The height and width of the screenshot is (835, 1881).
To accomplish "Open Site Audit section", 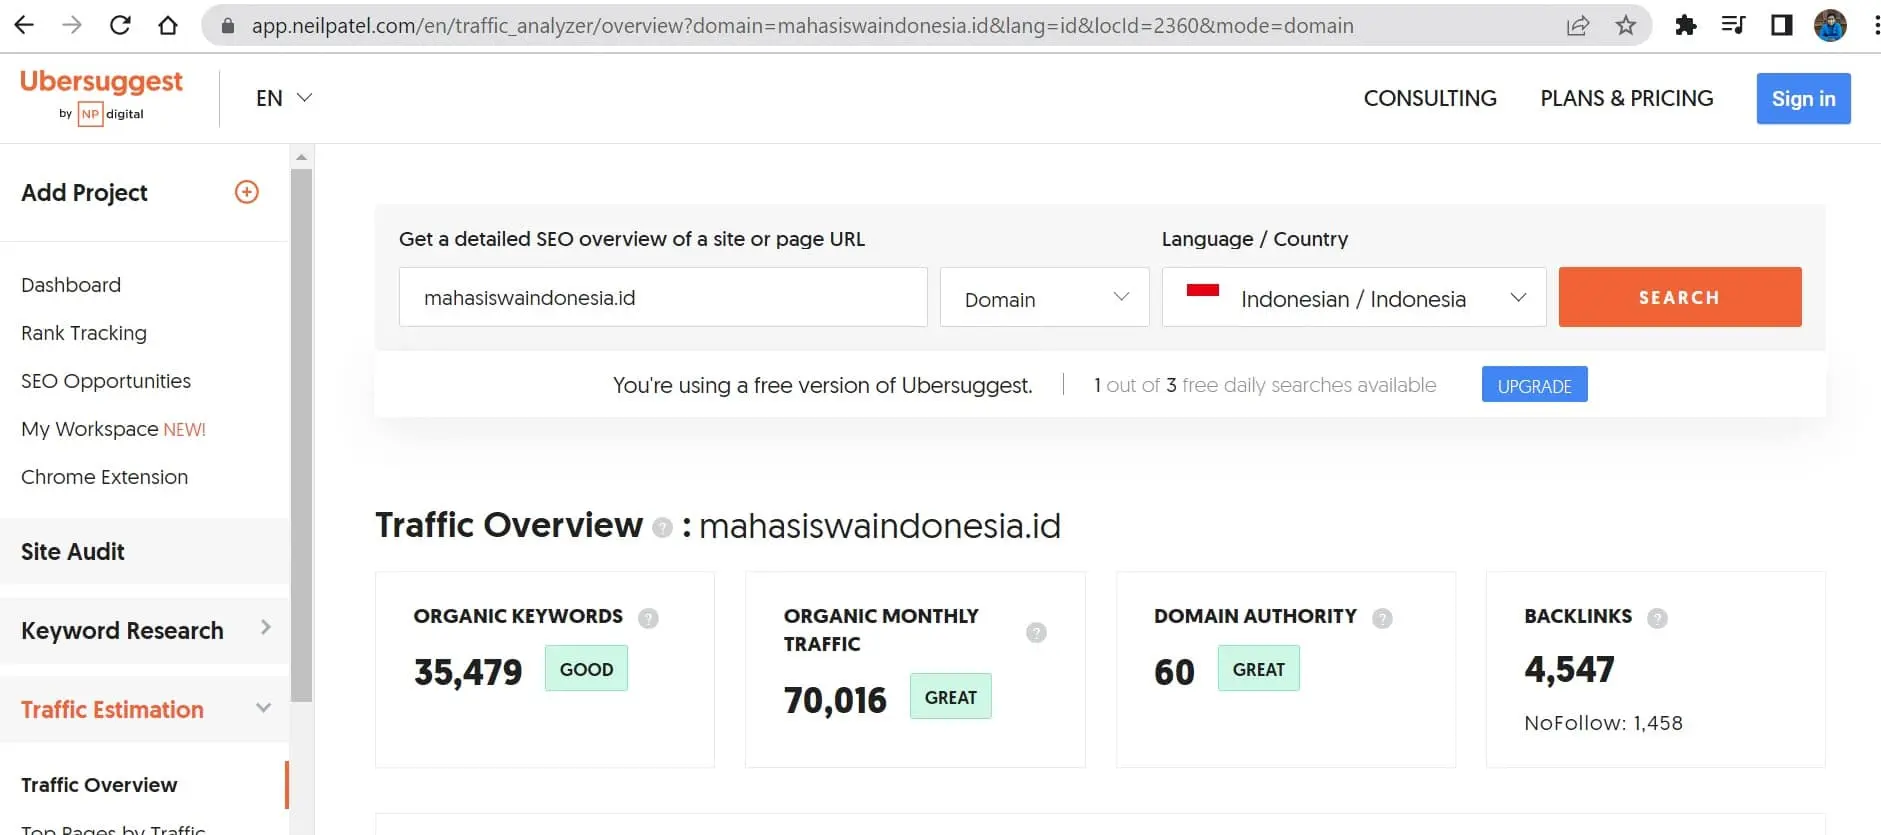I will tap(144, 552).
